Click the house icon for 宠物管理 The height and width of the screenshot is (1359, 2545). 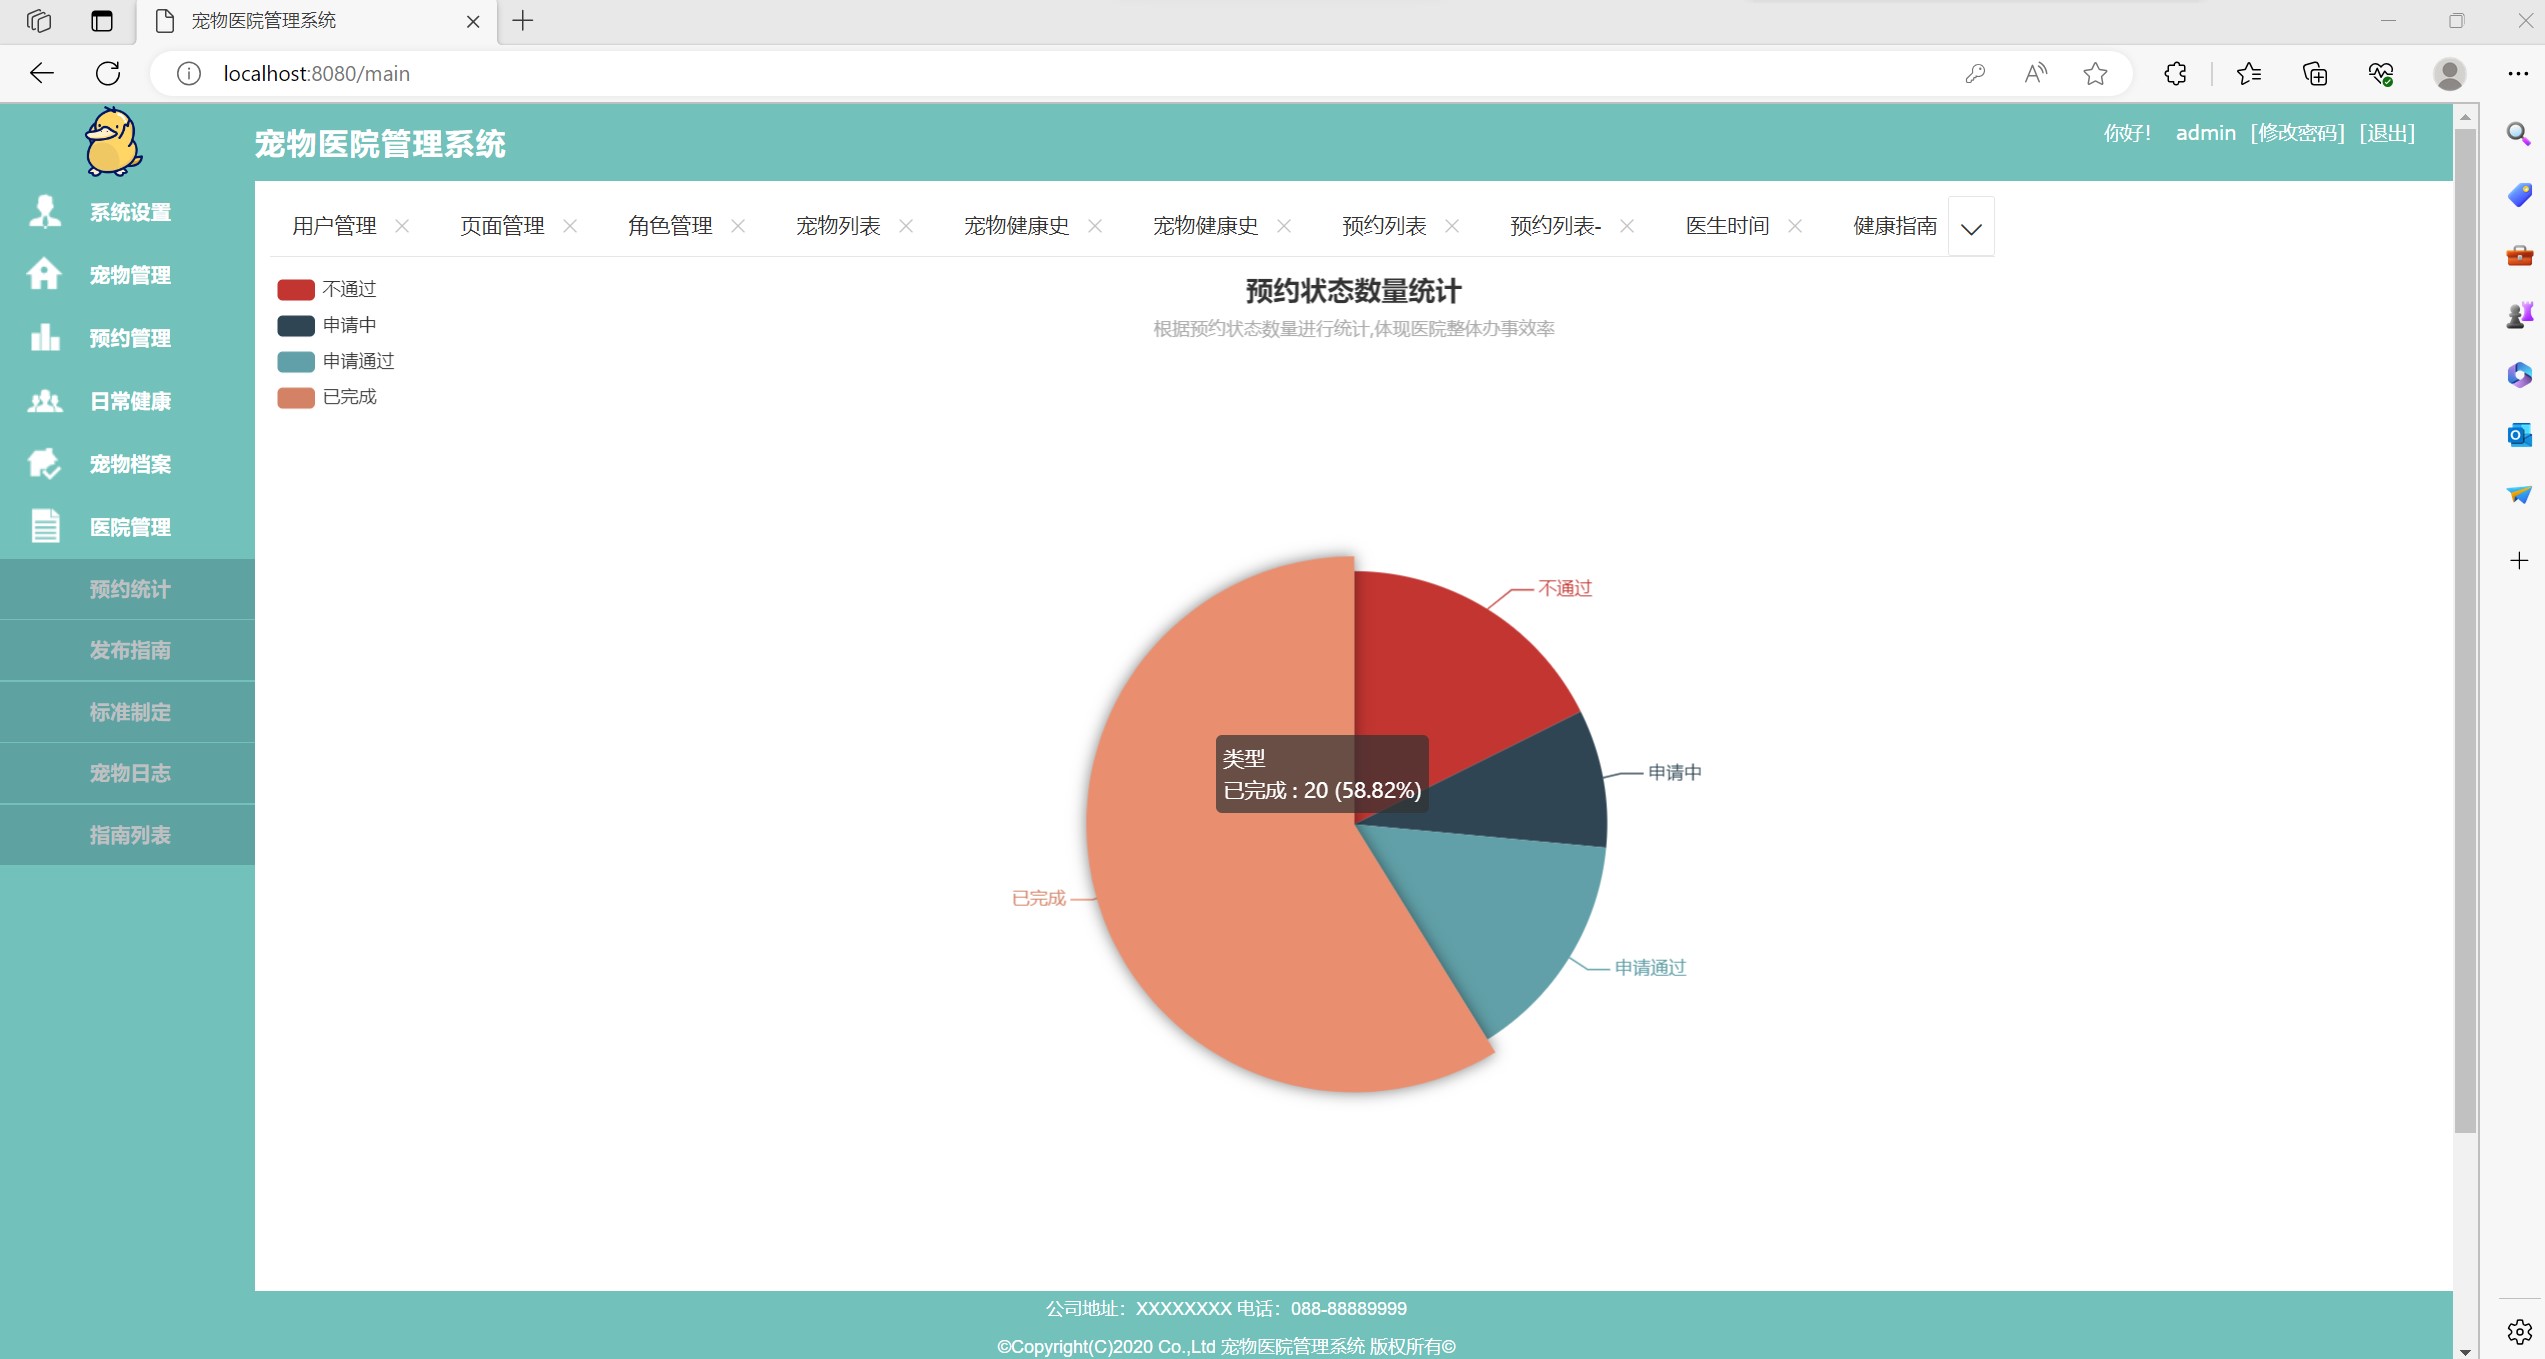[x=44, y=274]
